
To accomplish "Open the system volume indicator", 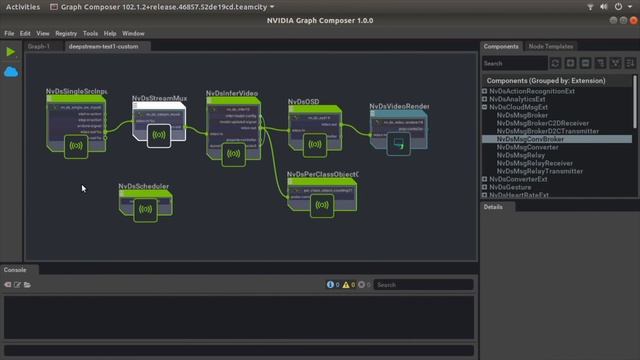I will [x=604, y=7].
